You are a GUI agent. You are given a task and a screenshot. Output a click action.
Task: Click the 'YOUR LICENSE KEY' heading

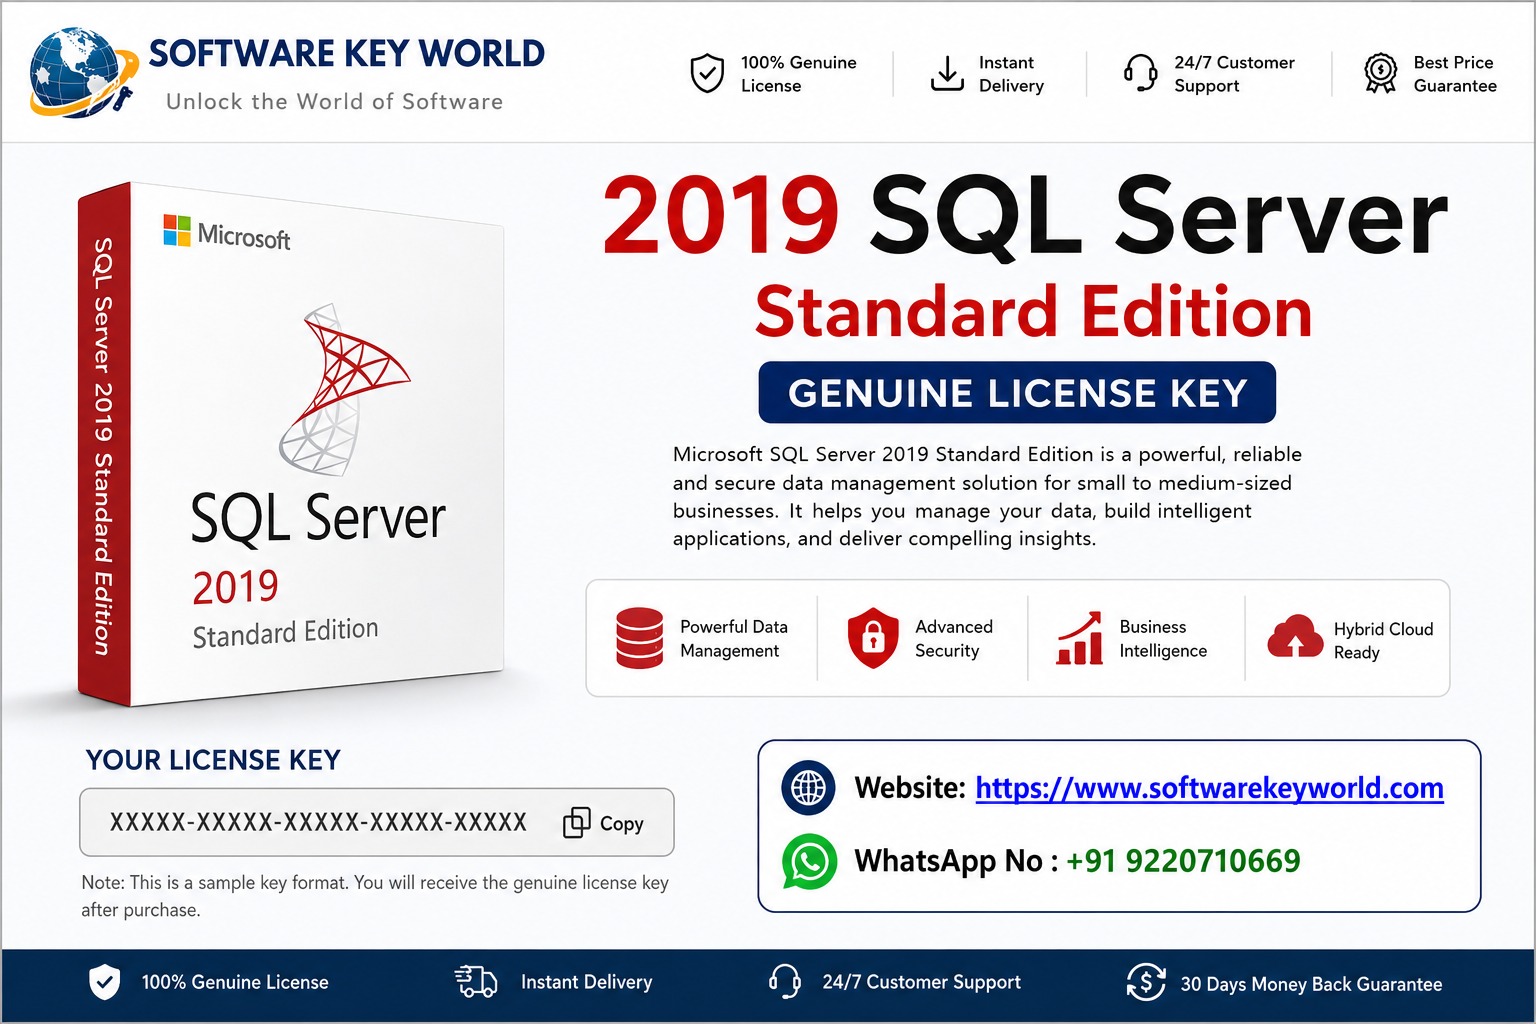(213, 760)
